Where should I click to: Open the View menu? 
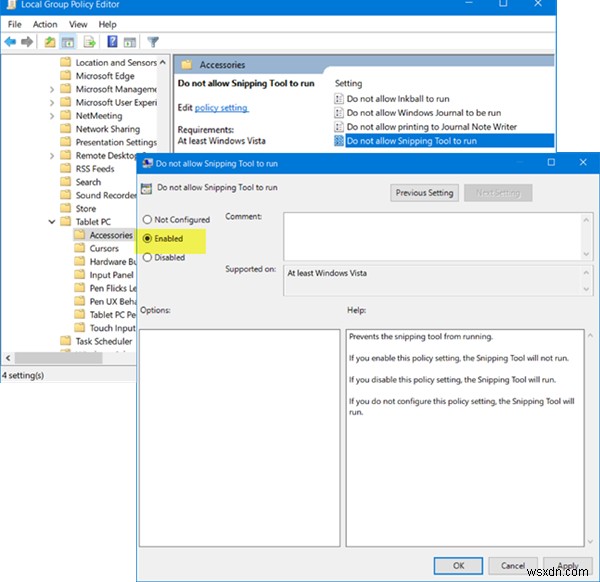tap(78, 24)
